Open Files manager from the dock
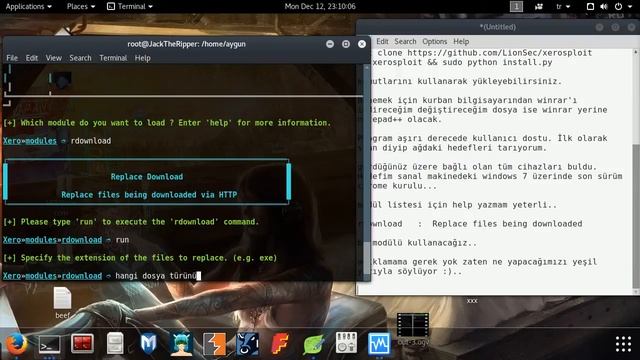The width and height of the screenshot is (640, 360). [115, 343]
